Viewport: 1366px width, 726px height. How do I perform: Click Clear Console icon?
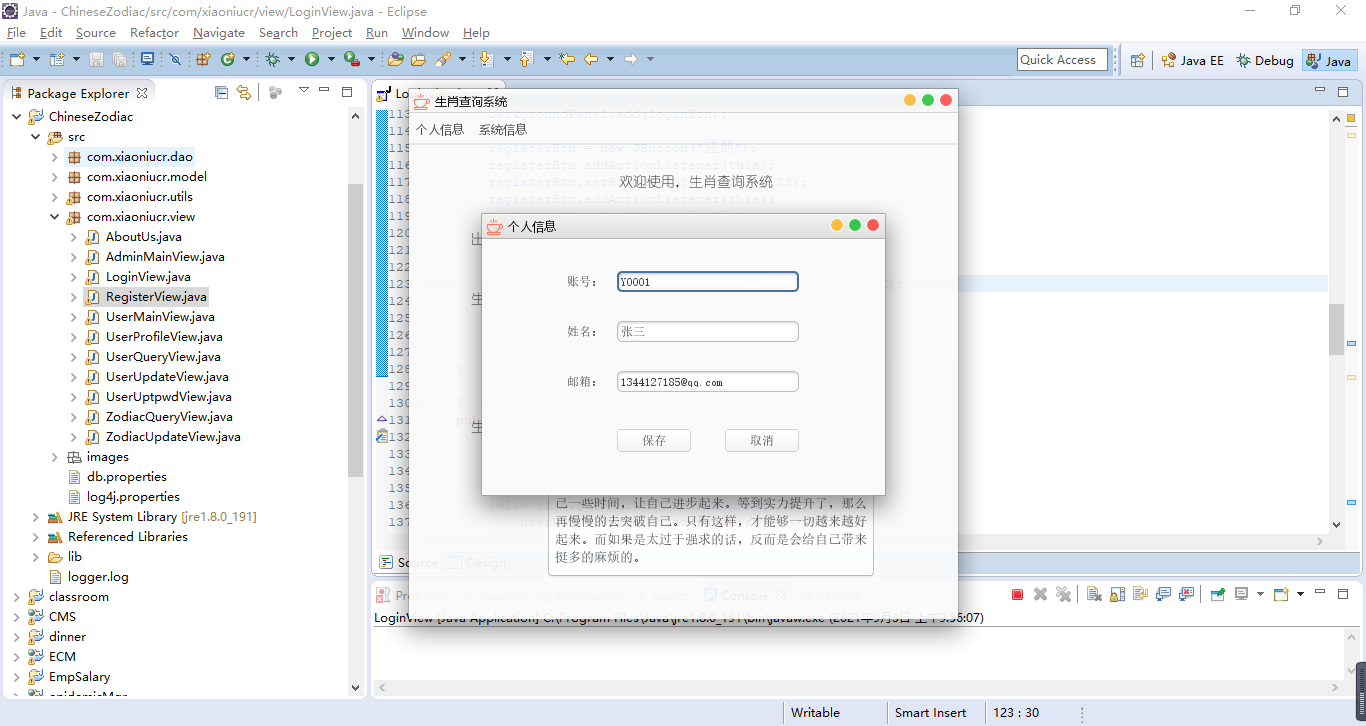coord(1094,594)
